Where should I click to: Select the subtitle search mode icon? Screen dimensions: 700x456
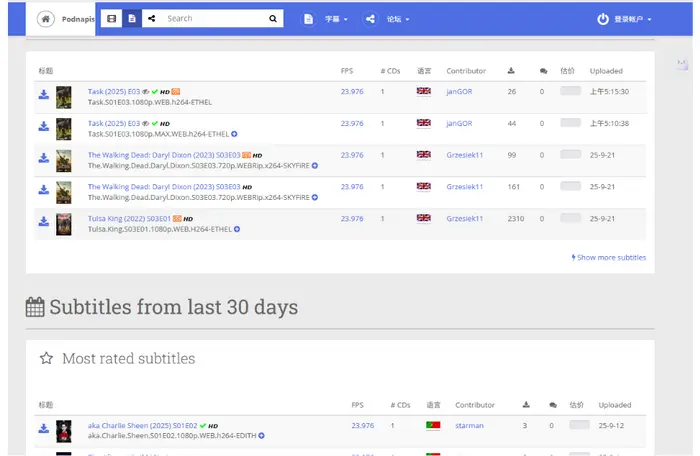[x=131, y=19]
